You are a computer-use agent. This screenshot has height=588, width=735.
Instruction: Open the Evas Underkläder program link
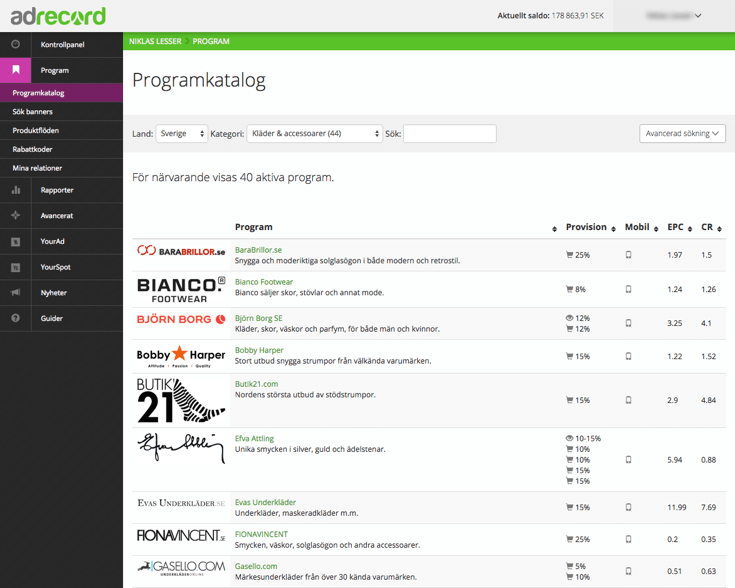(x=265, y=502)
